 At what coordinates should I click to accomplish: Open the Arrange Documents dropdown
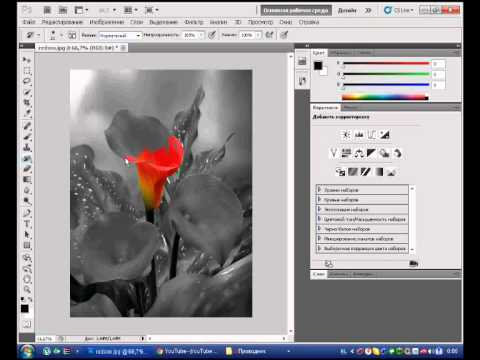131,10
